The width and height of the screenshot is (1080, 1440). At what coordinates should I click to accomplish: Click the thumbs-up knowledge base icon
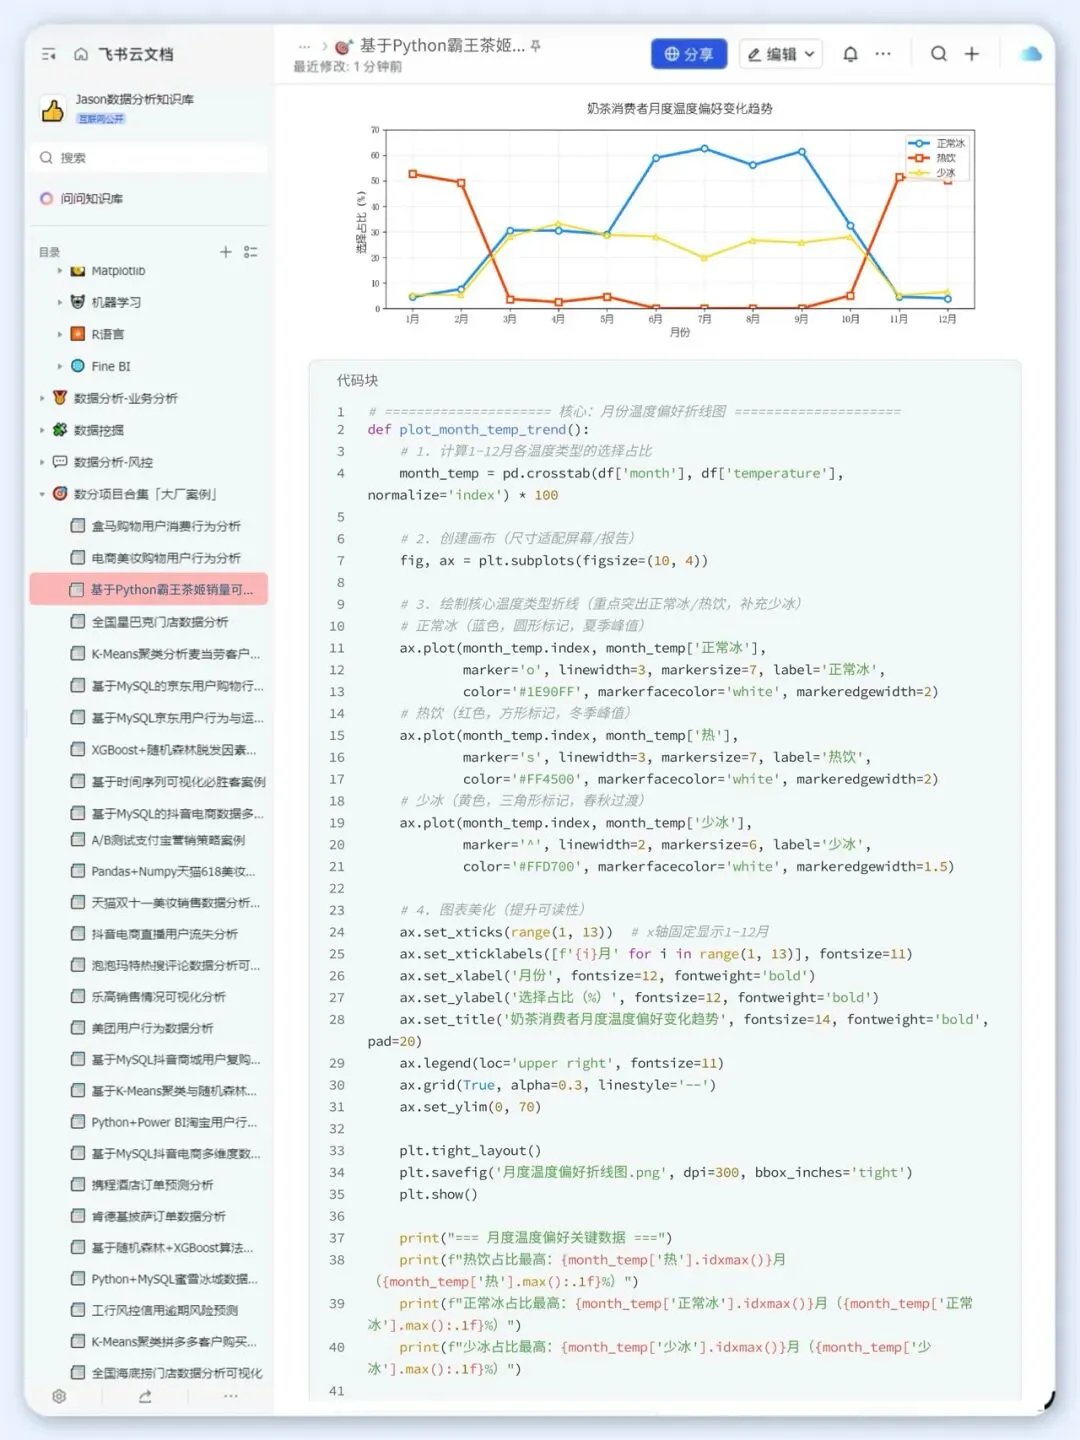[53, 109]
